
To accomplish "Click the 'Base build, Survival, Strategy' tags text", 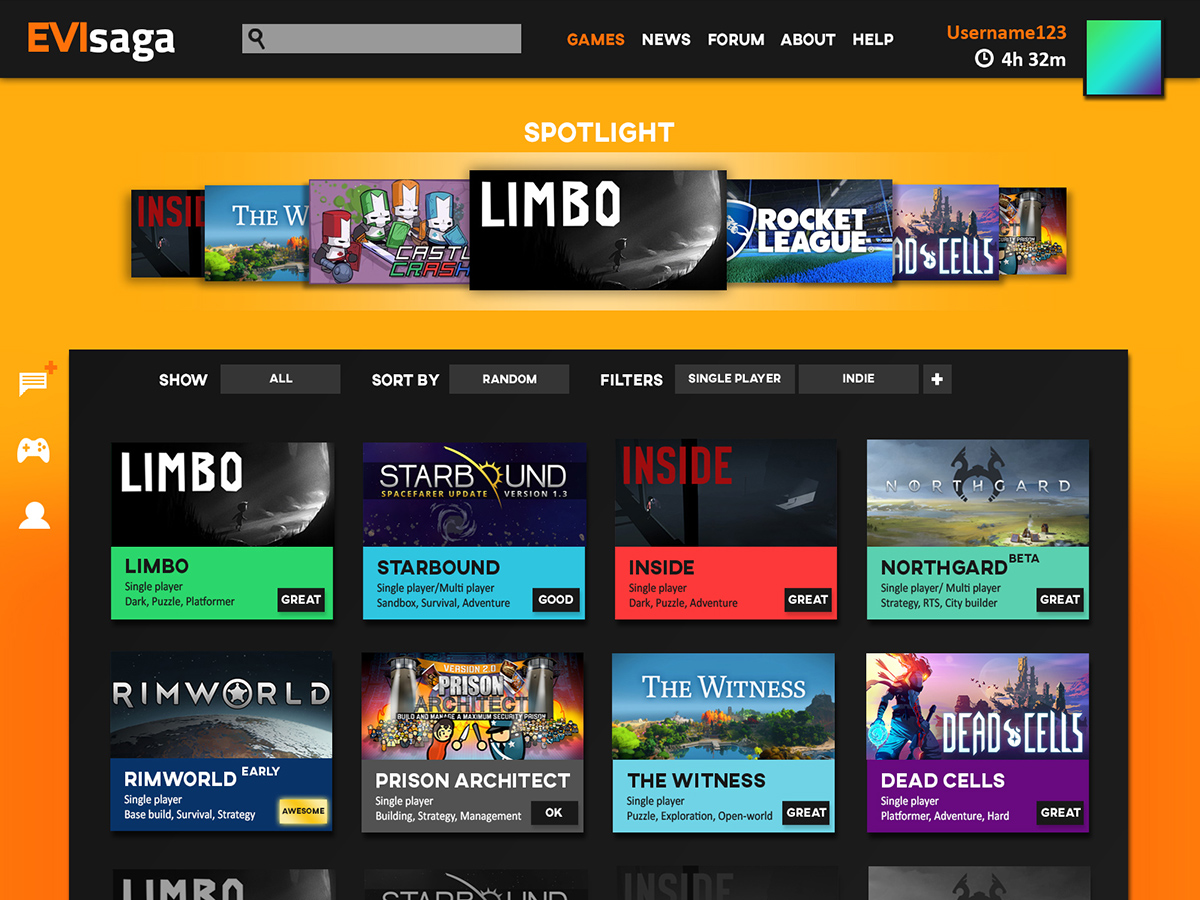I will coord(190,815).
